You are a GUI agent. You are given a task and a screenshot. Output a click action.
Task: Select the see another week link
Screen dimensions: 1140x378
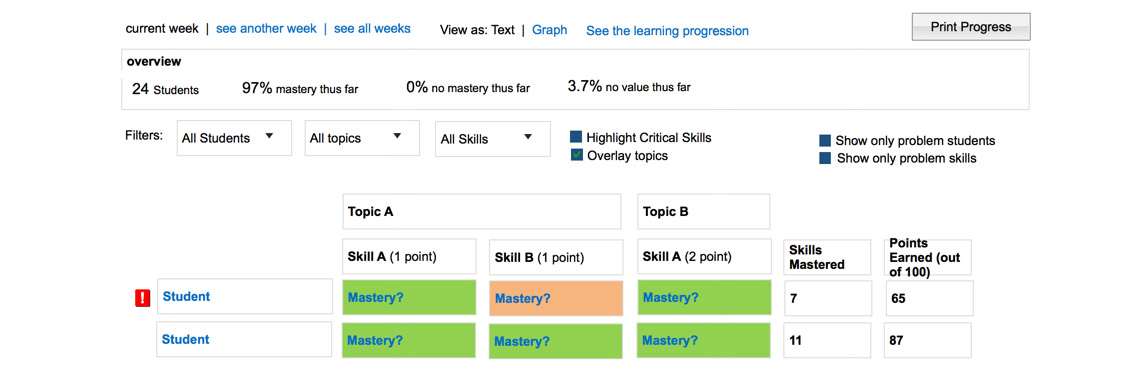(266, 29)
